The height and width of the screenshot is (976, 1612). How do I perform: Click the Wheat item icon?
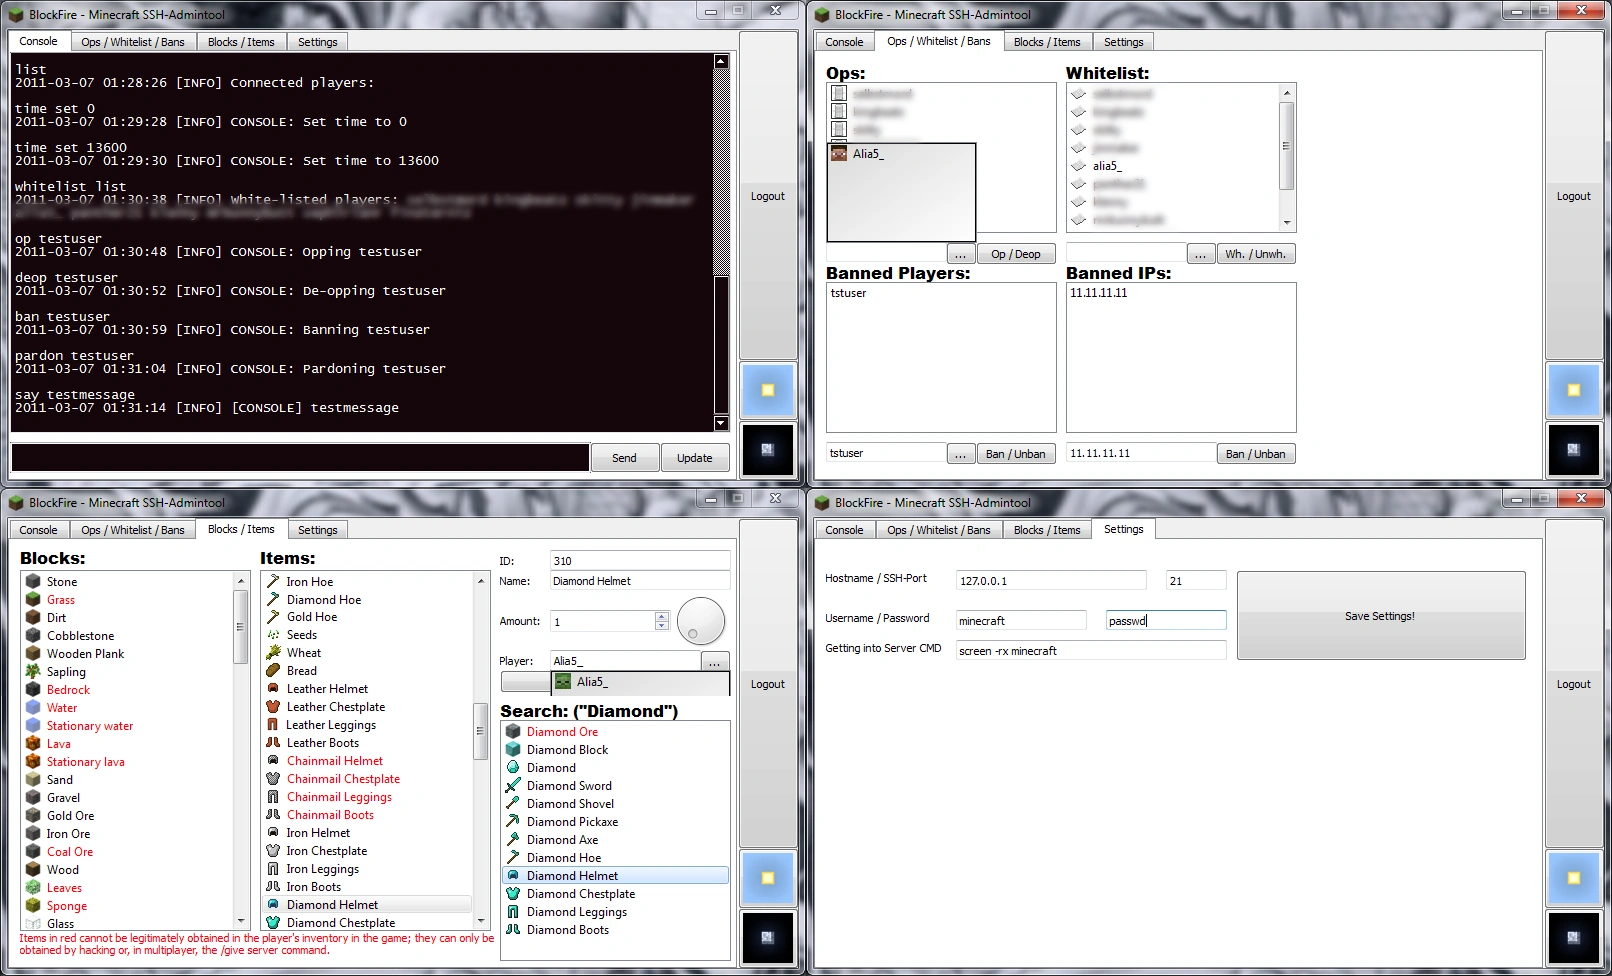point(273,652)
